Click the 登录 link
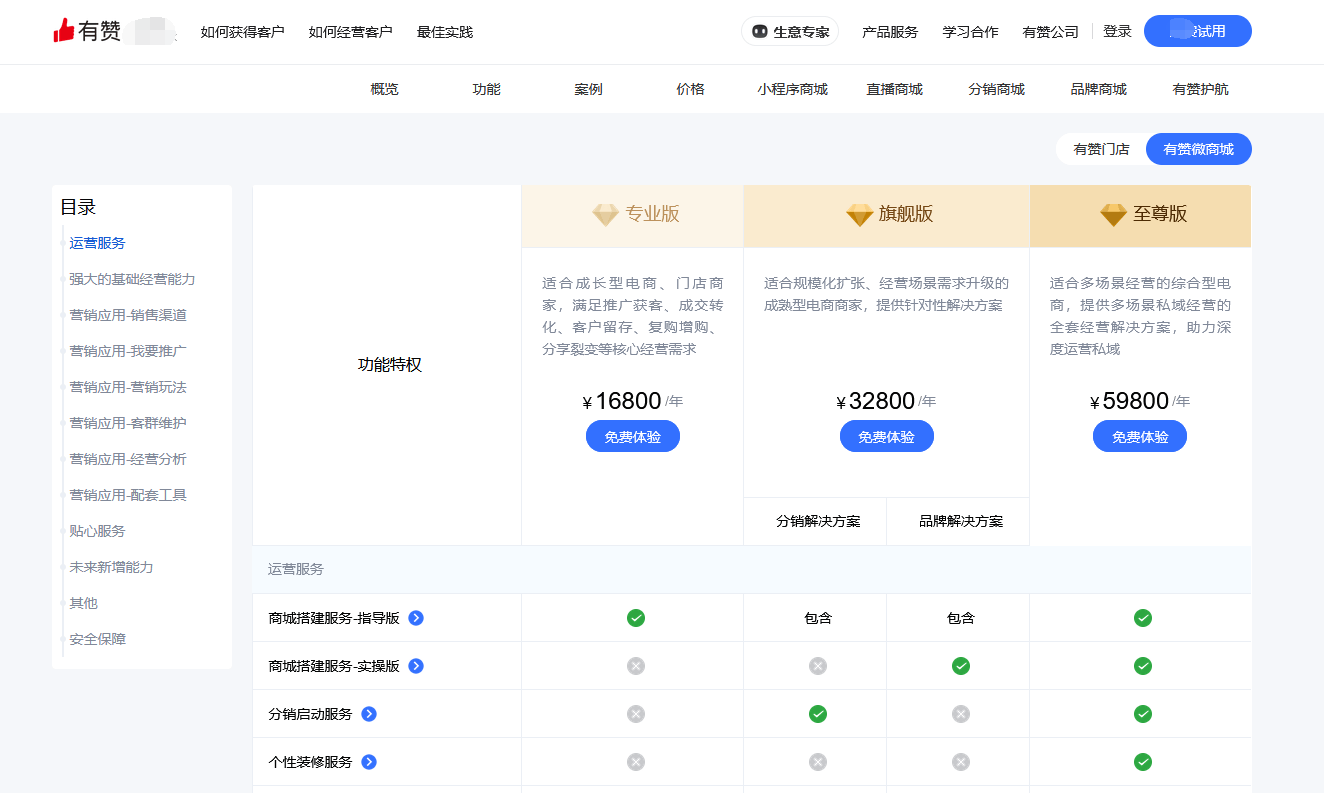Viewport: 1324px width, 793px height. tap(1117, 30)
